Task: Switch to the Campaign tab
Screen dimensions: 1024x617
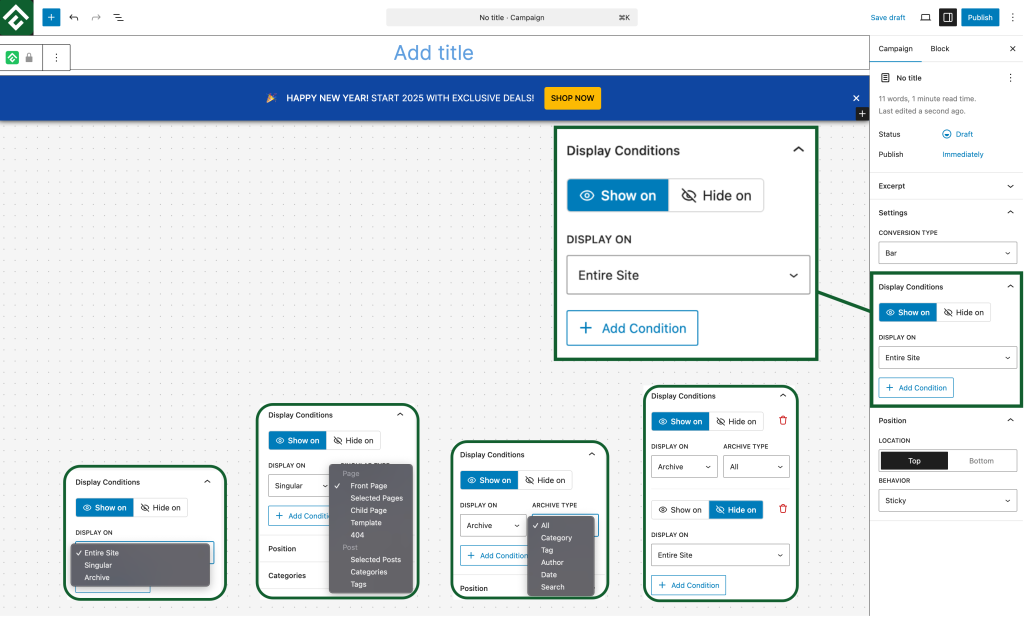Action: [895, 48]
